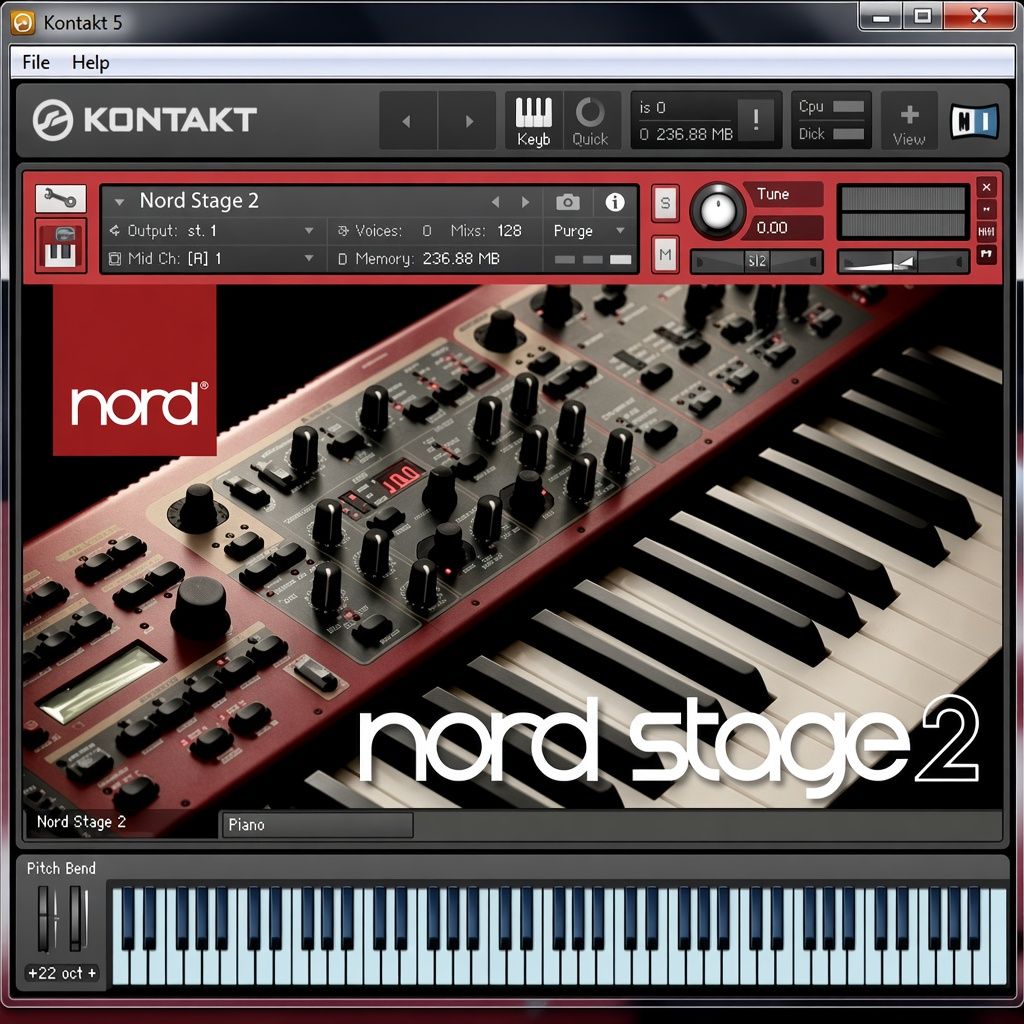Click the Midi Ch icon
The height and width of the screenshot is (1024, 1024).
(x=114, y=259)
